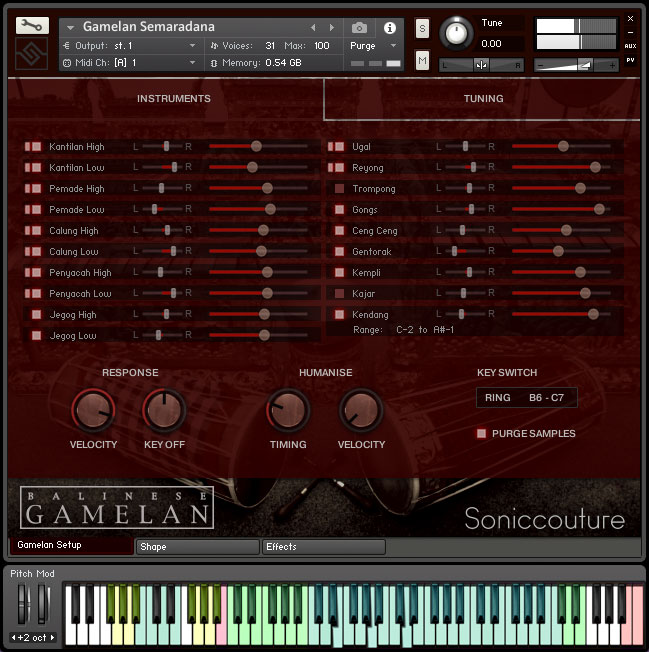Toggle the Gongs instrument button
The width and height of the screenshot is (649, 652).
339,210
